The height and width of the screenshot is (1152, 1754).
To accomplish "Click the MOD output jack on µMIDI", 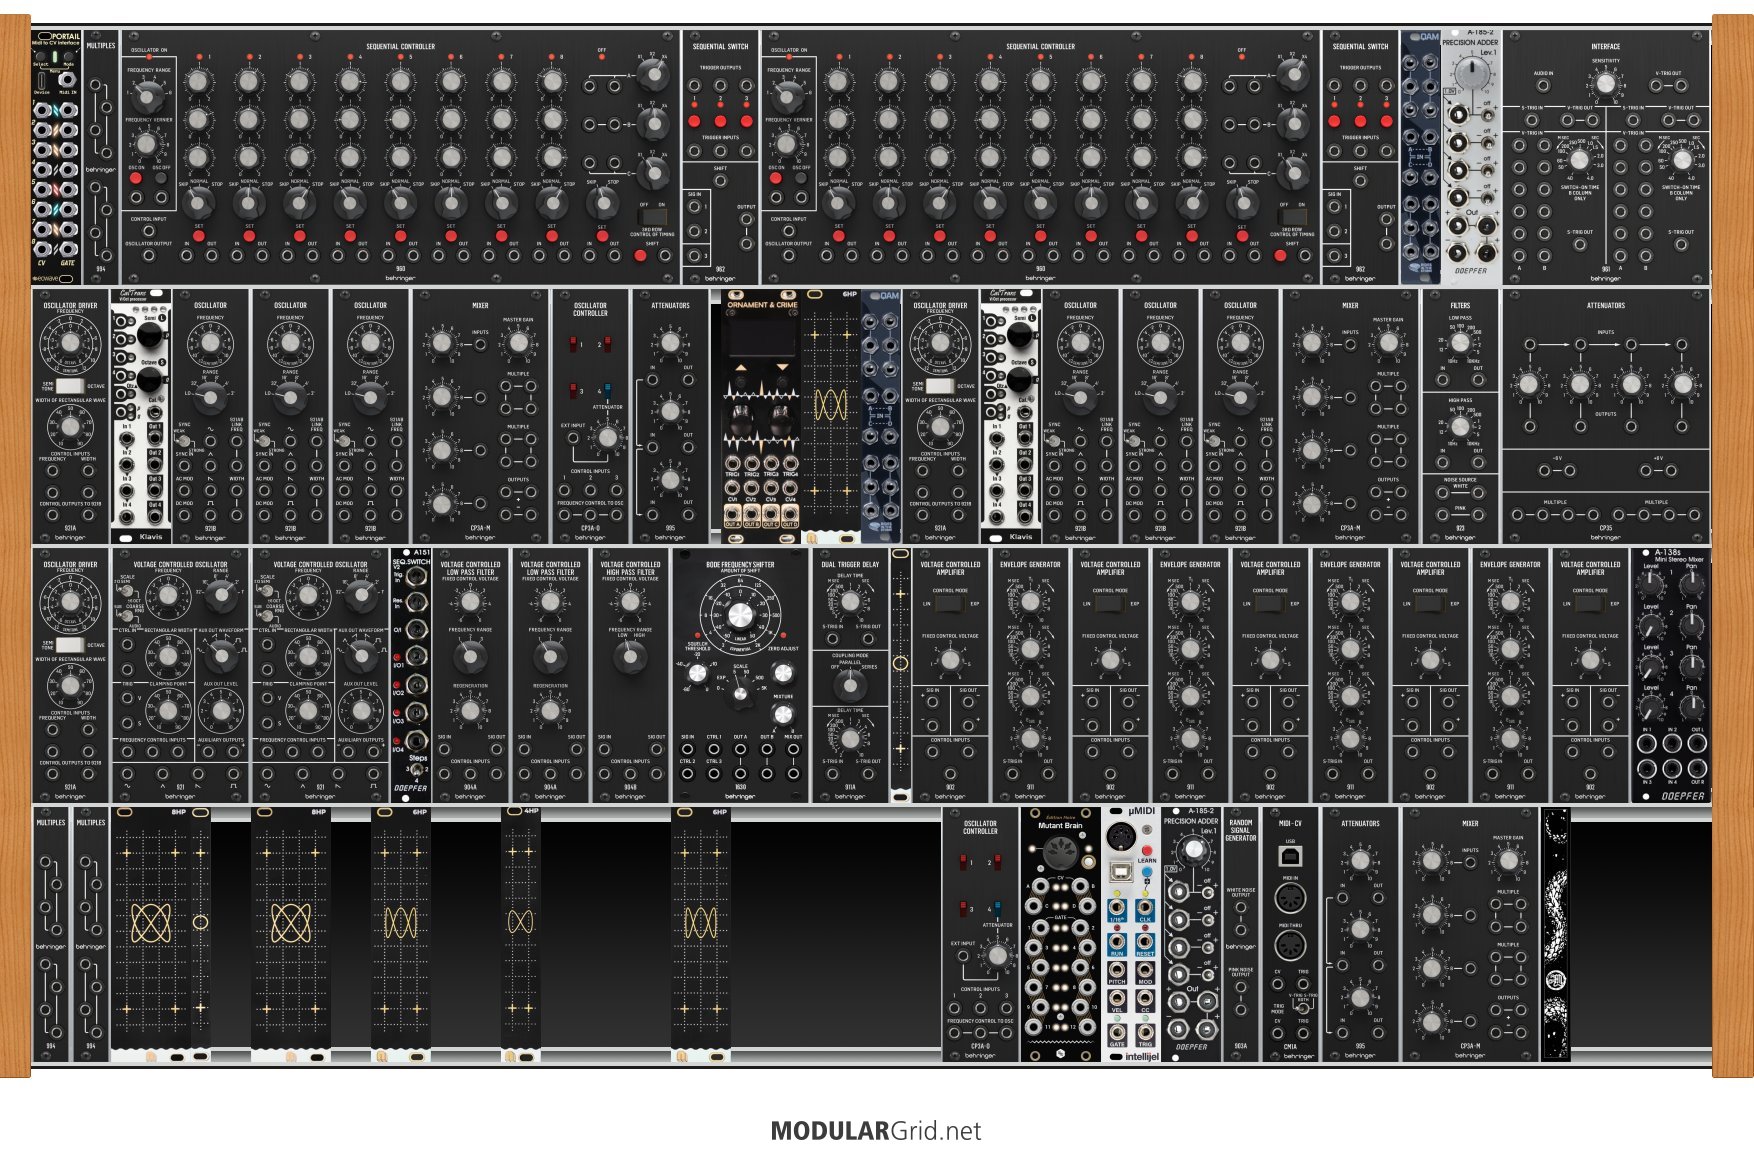I will click(1145, 968).
